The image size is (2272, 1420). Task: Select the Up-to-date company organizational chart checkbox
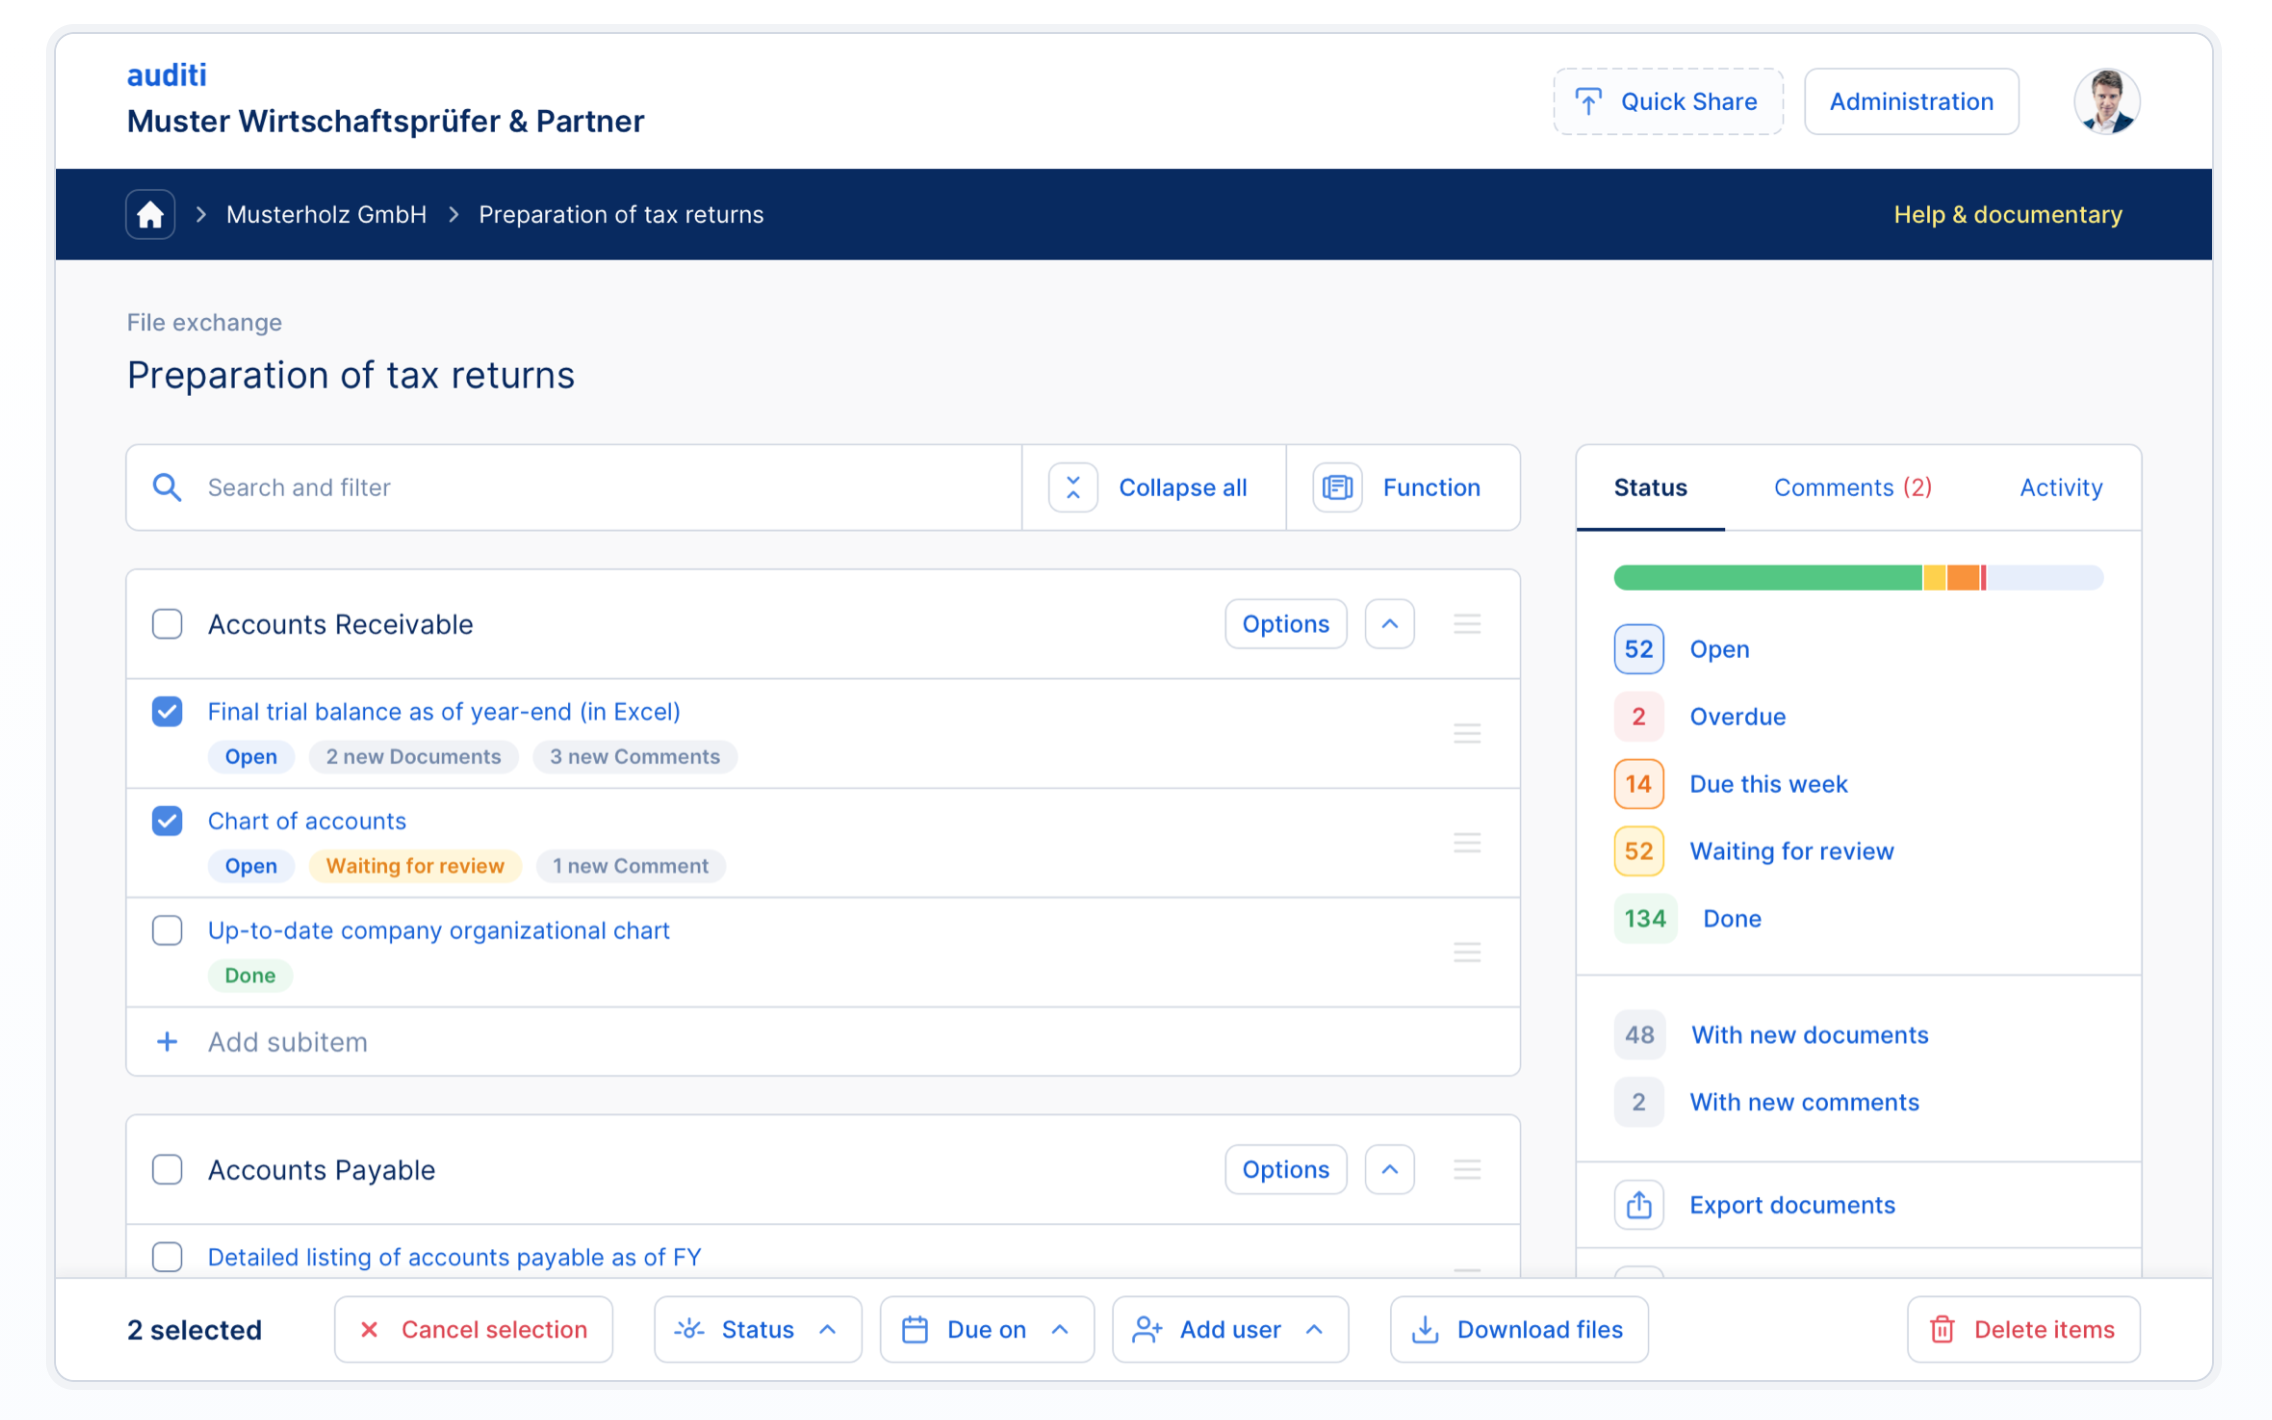coord(167,930)
